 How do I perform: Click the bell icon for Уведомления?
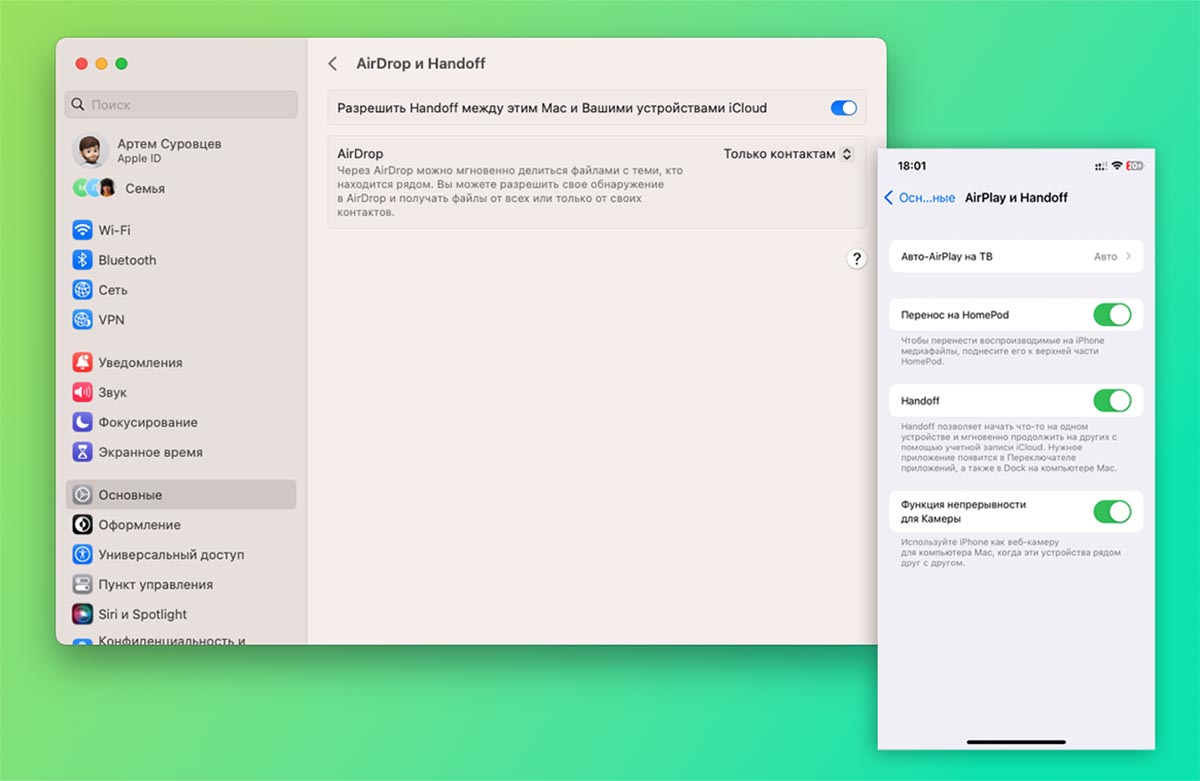pyautogui.click(x=82, y=362)
